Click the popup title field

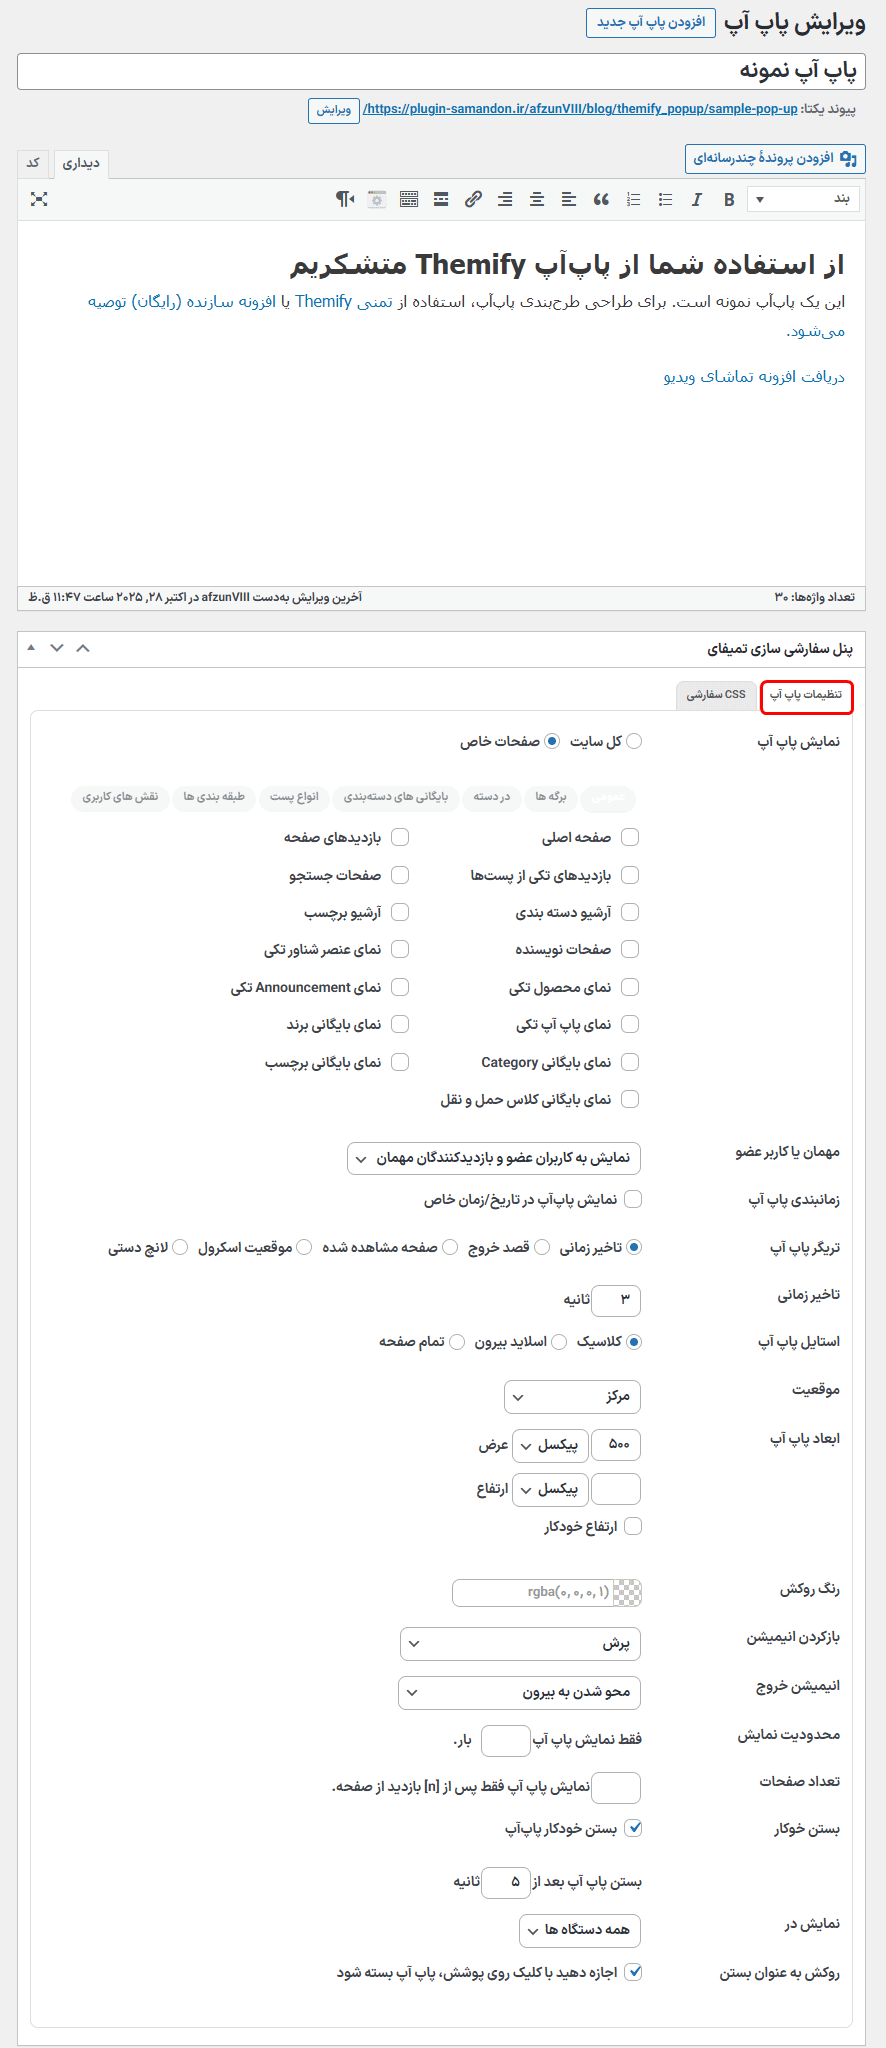click(x=442, y=72)
